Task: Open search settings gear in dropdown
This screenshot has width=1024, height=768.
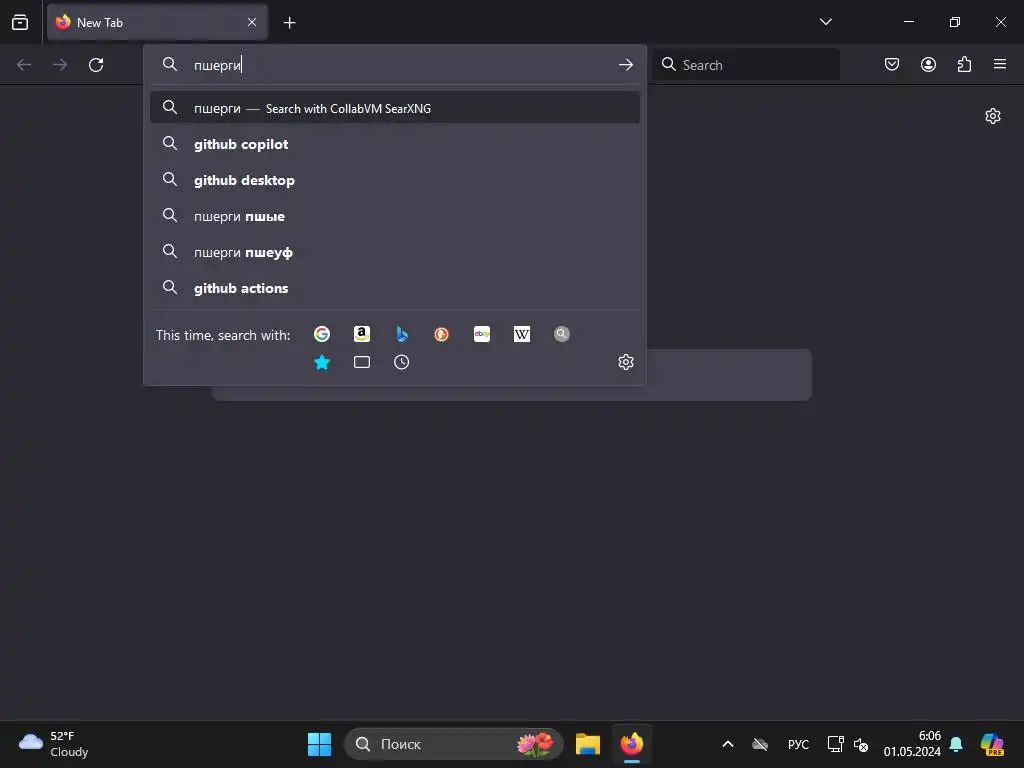Action: (x=626, y=362)
